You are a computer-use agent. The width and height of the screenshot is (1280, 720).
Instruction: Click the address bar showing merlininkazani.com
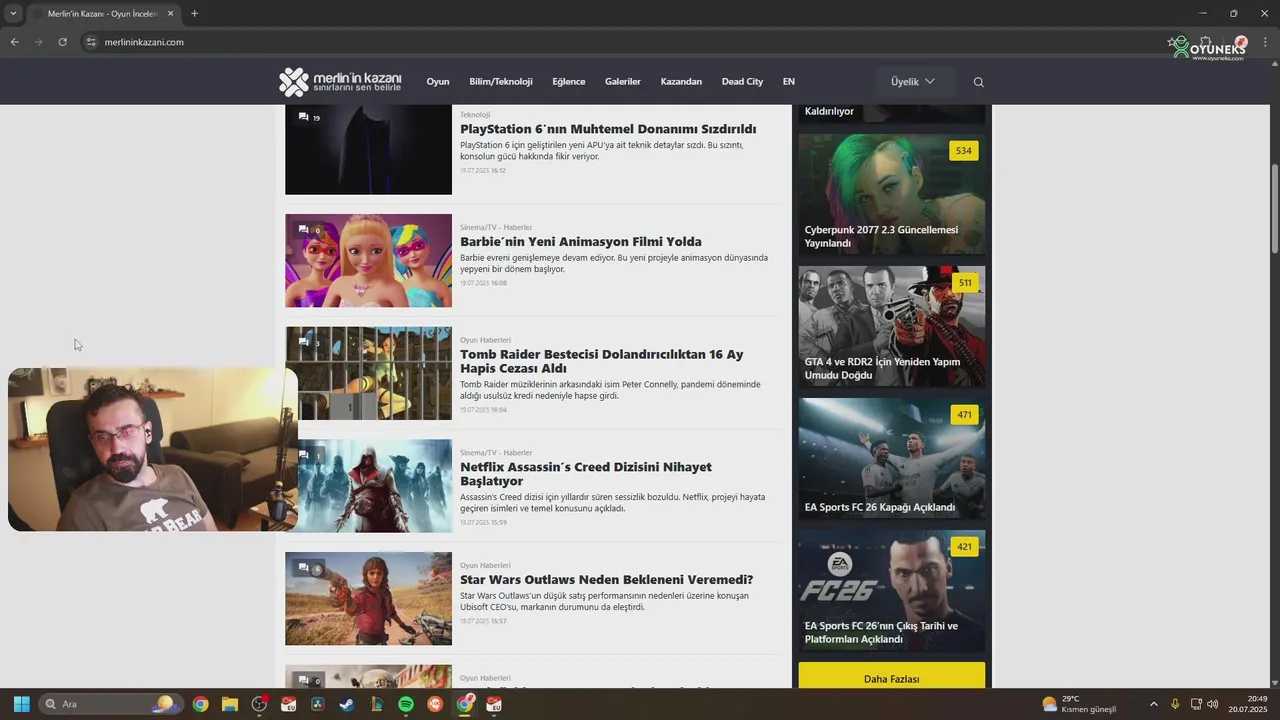[620, 42]
